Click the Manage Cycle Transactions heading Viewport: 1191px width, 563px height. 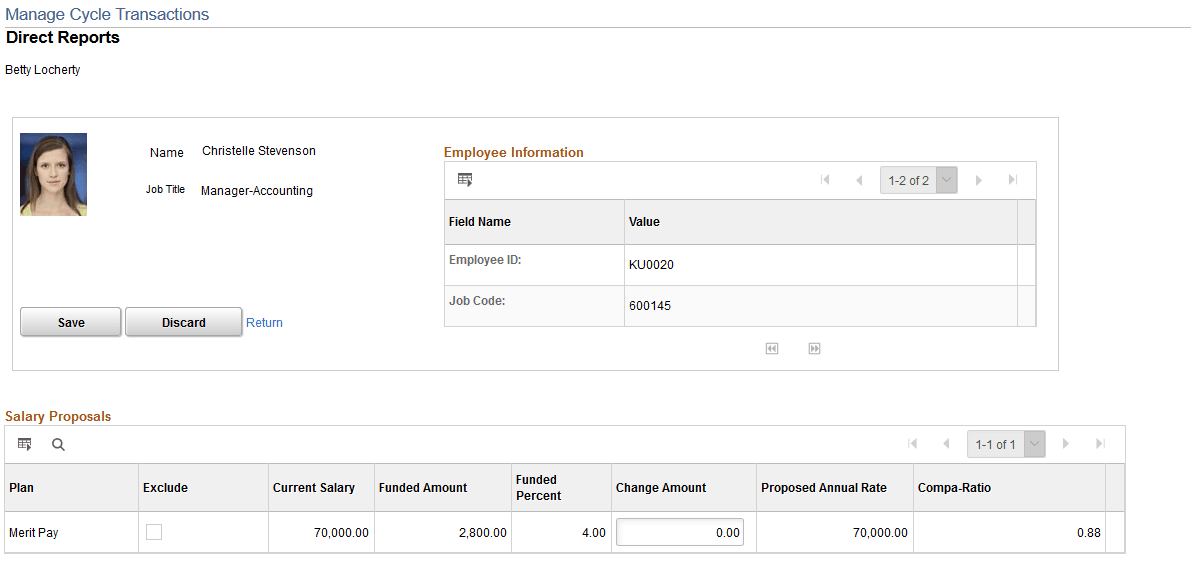pos(107,14)
